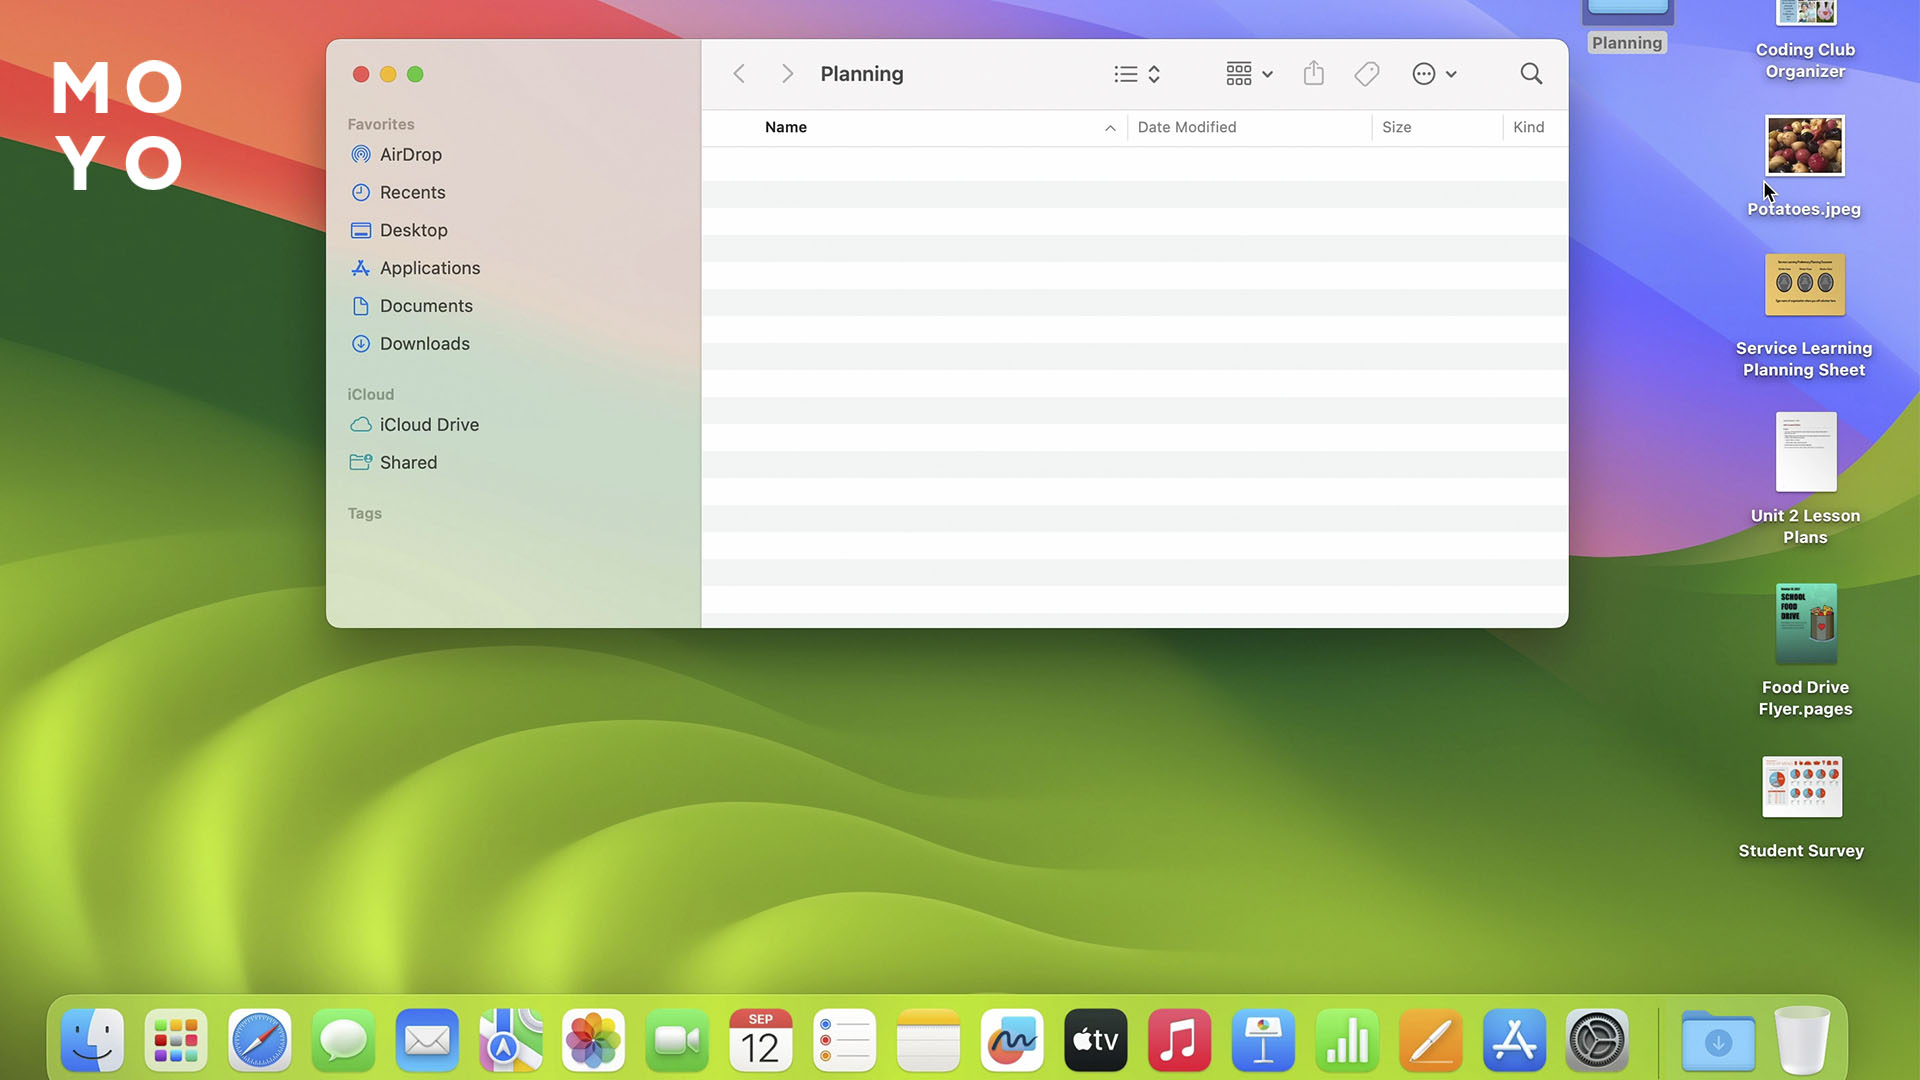Click the Share icon in the toolbar
Image resolution: width=1920 pixels, height=1080 pixels.
tap(1313, 73)
